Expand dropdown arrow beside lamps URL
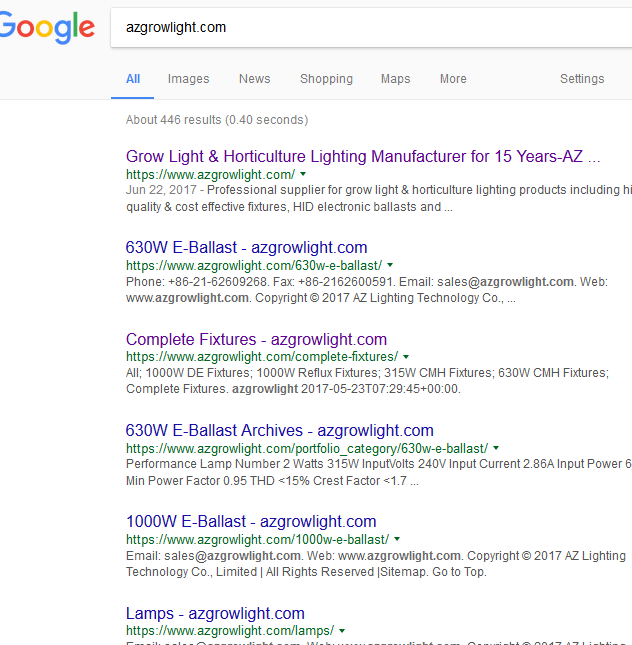 click(x=342, y=630)
